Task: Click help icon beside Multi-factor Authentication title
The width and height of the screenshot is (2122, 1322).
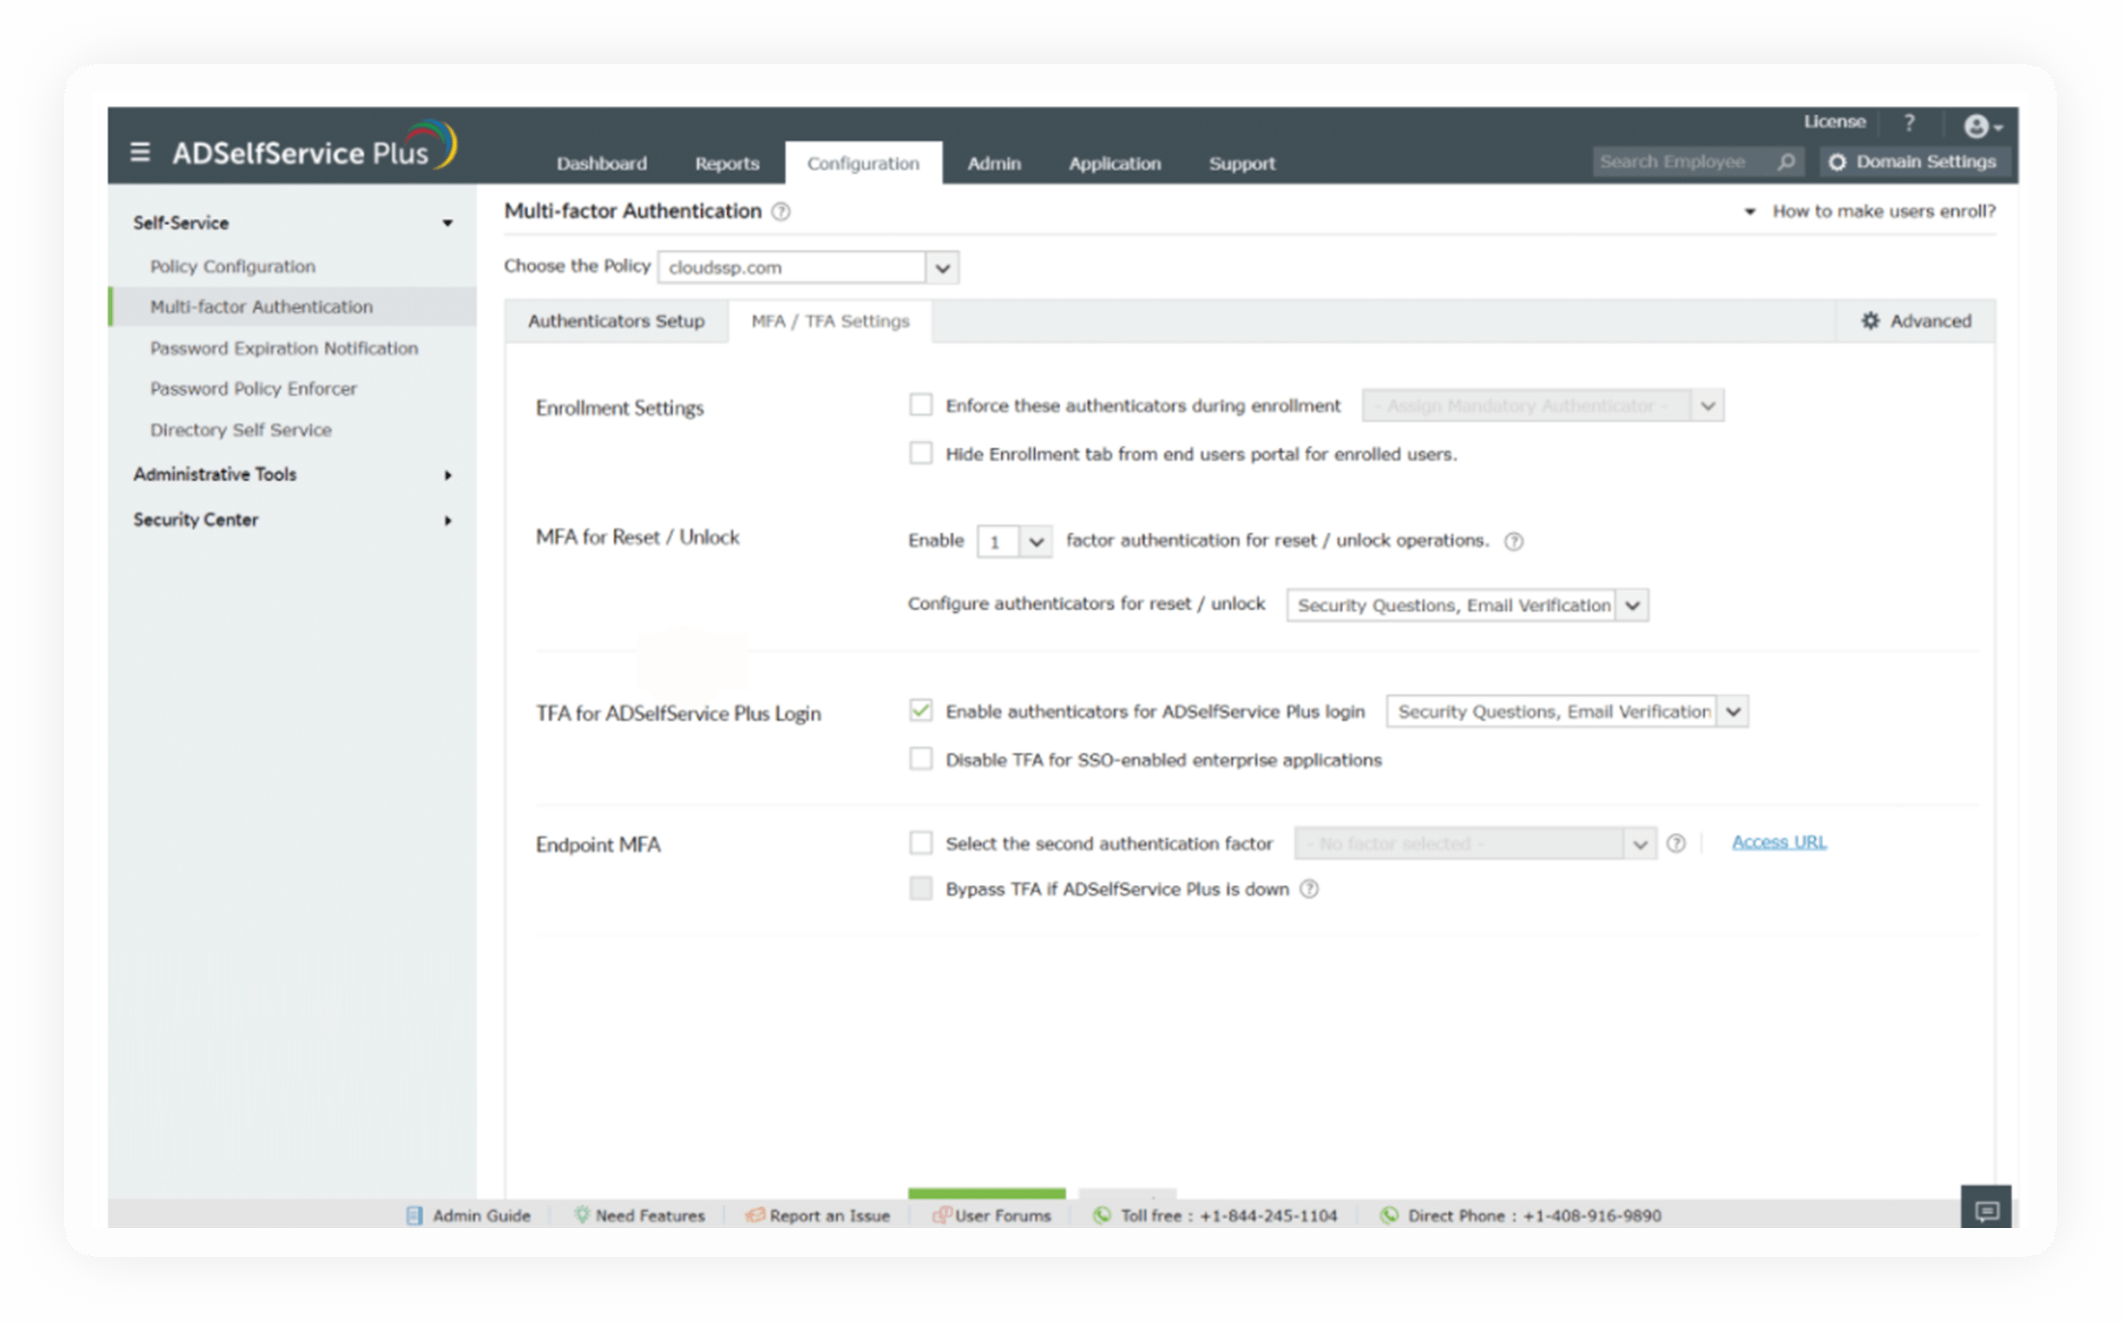Action: (781, 212)
